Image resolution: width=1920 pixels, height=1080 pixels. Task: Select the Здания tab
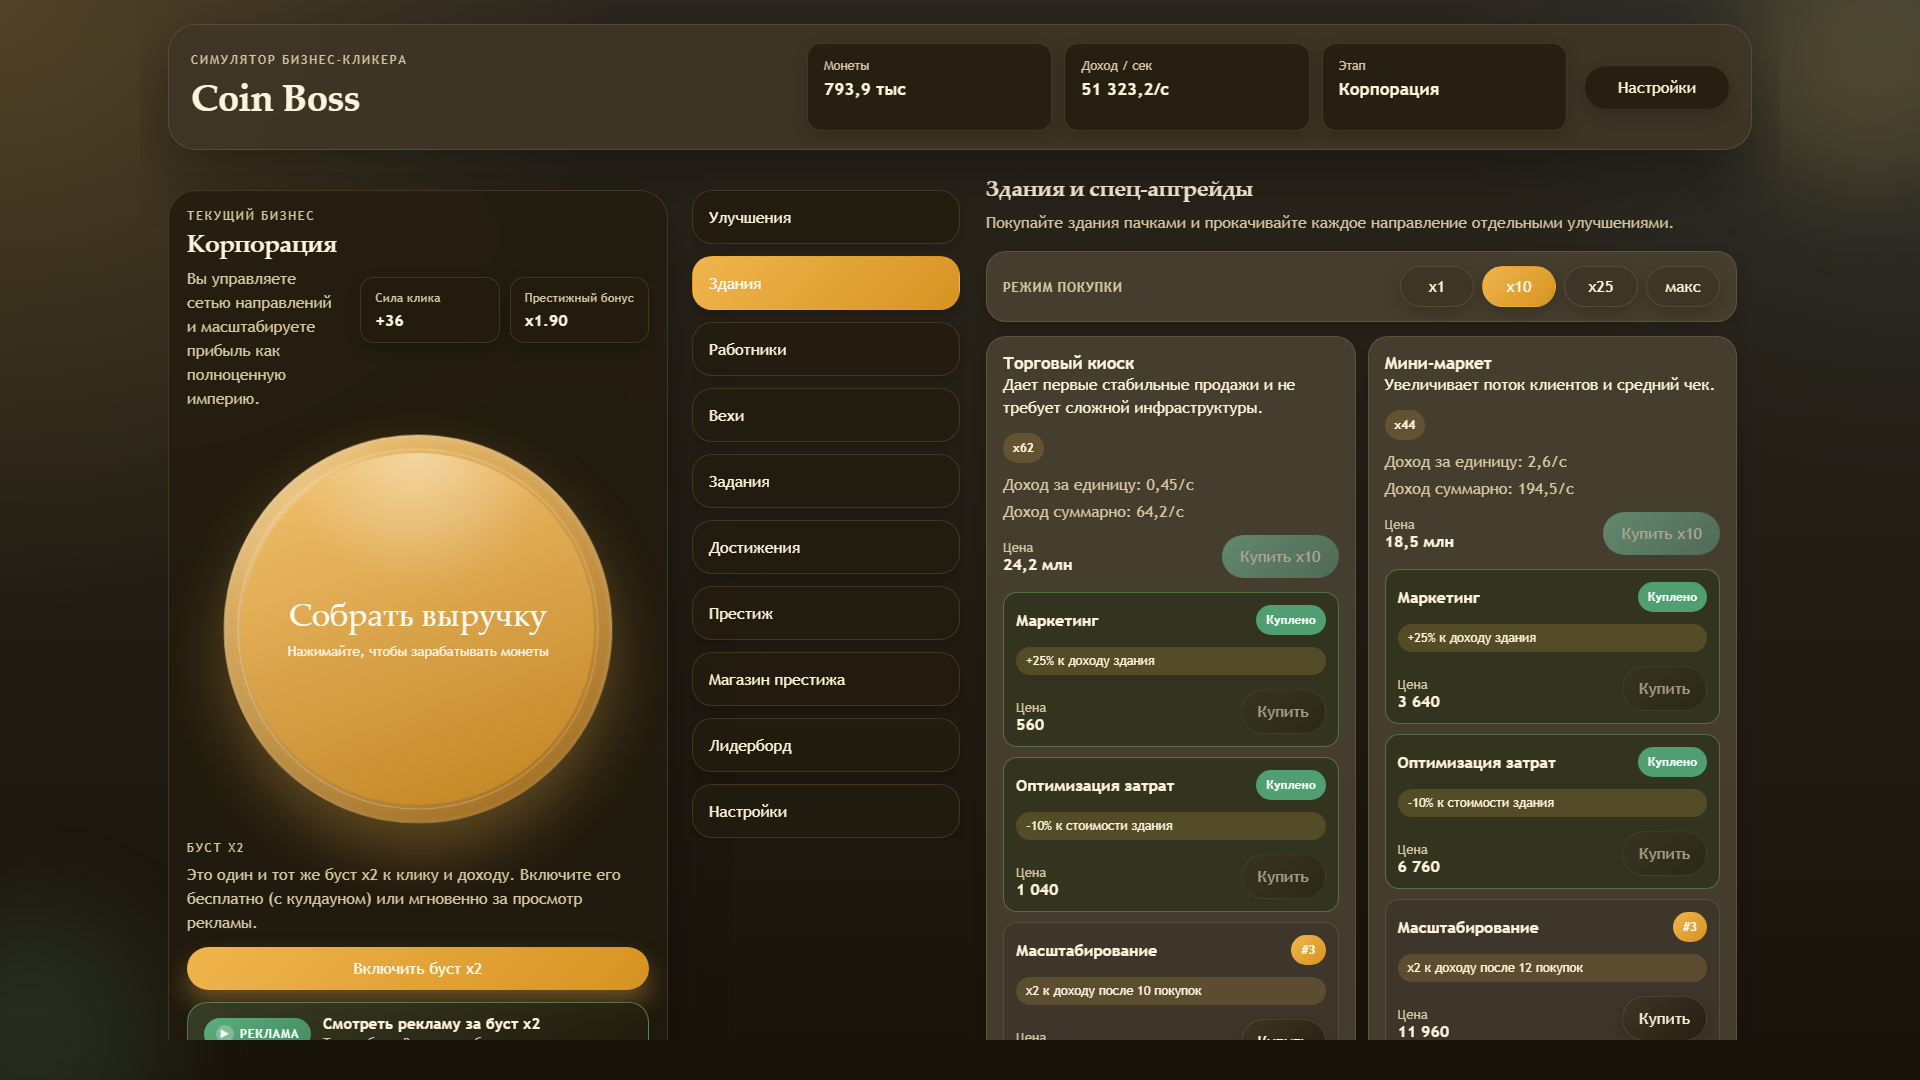click(825, 283)
